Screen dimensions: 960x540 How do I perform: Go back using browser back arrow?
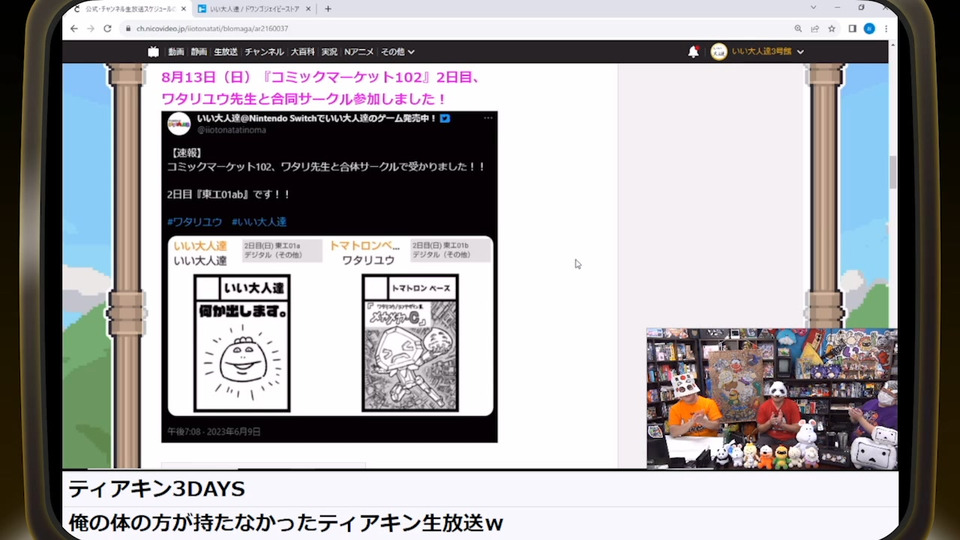74,29
